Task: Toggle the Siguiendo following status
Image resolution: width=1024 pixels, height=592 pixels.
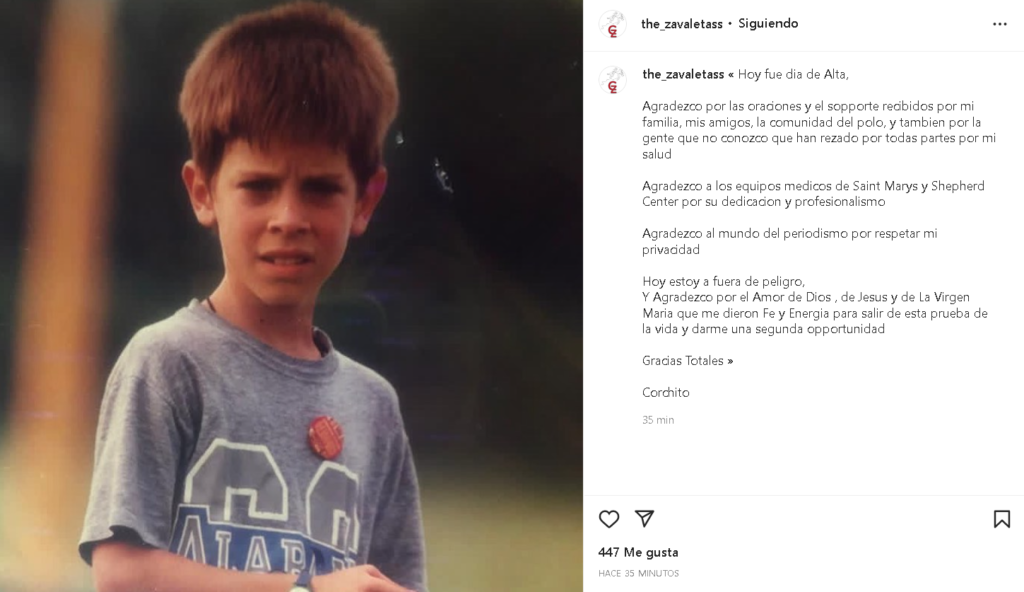Action: pos(768,24)
